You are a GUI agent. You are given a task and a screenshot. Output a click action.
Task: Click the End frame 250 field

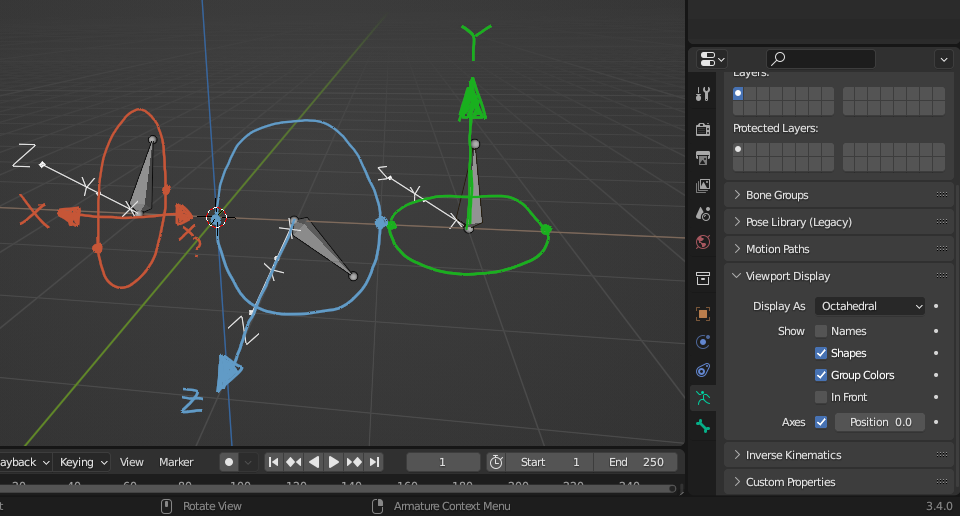pos(636,462)
